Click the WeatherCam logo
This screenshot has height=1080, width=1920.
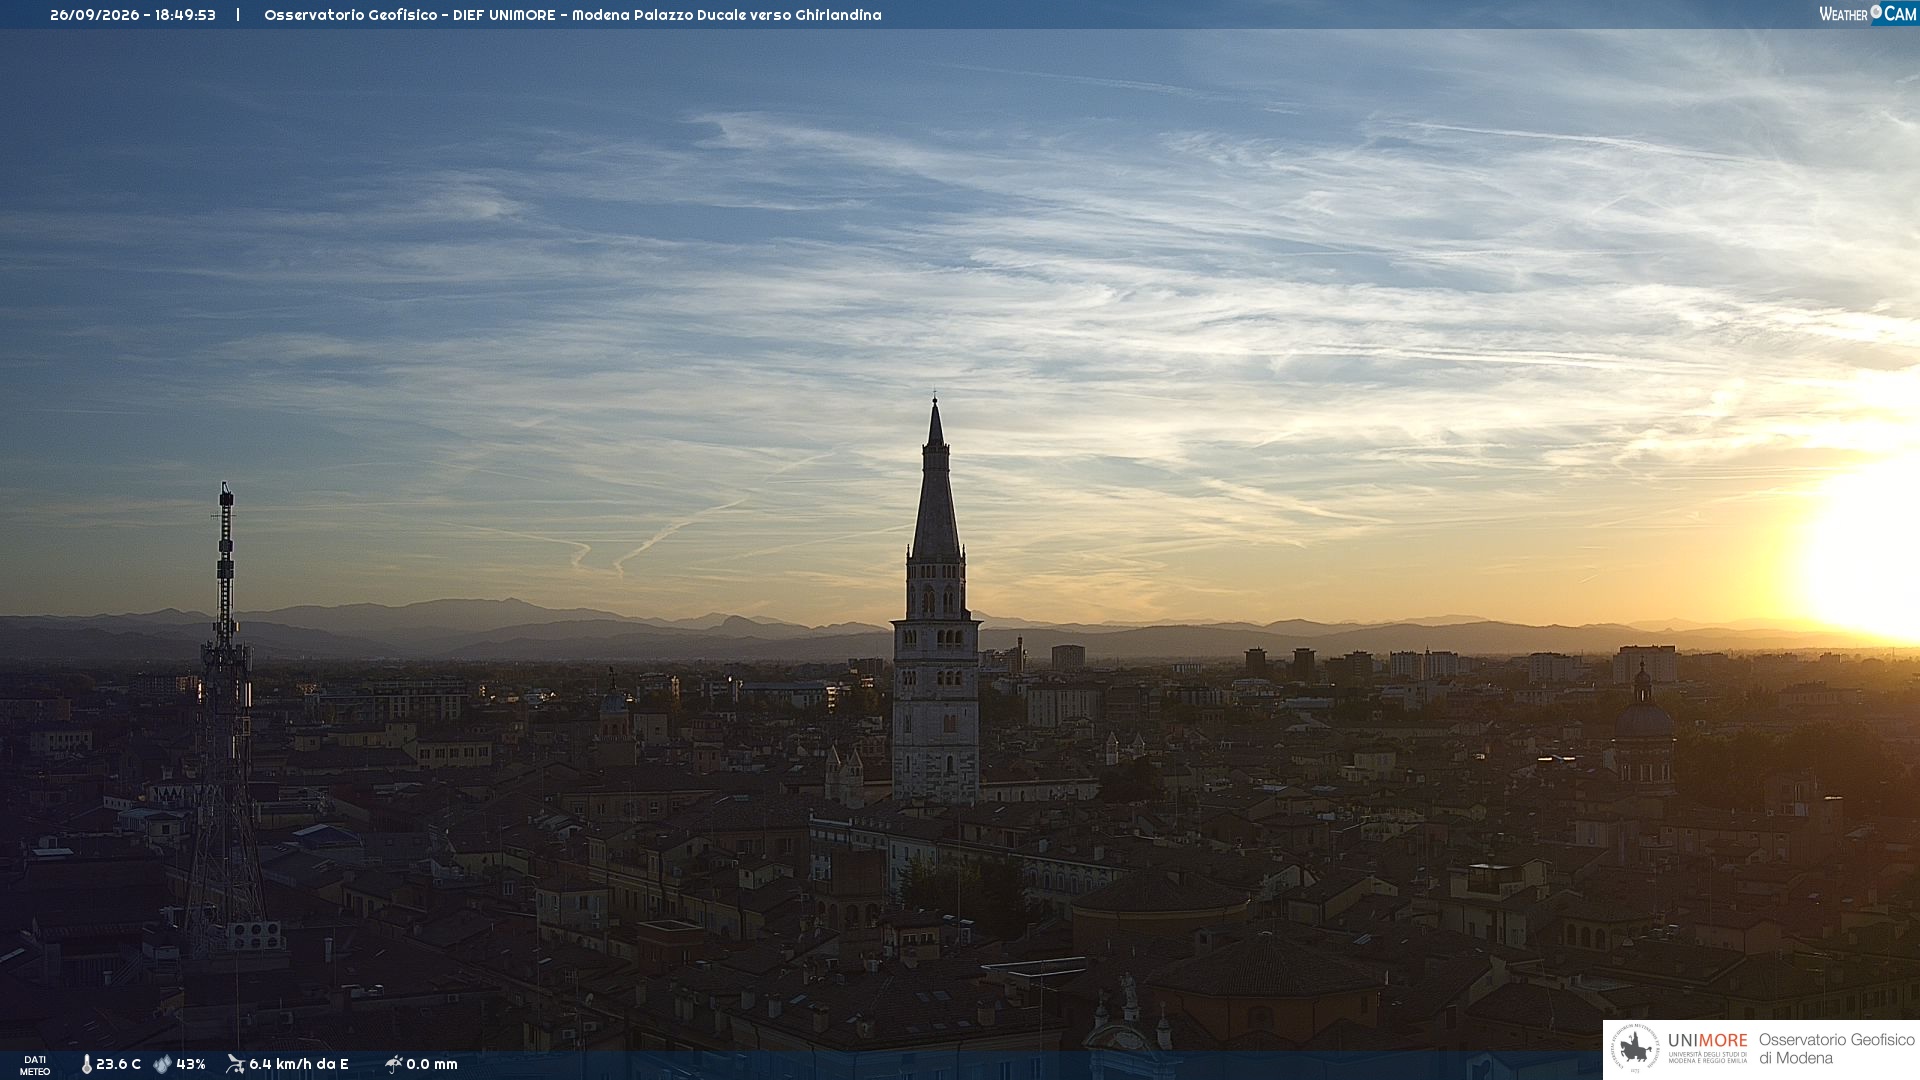click(1867, 14)
